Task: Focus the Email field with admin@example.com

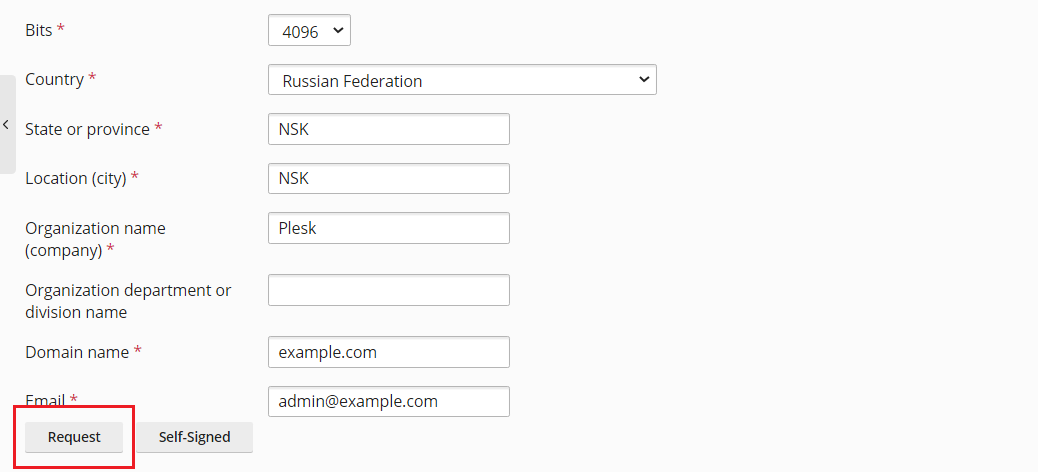Action: [x=388, y=401]
